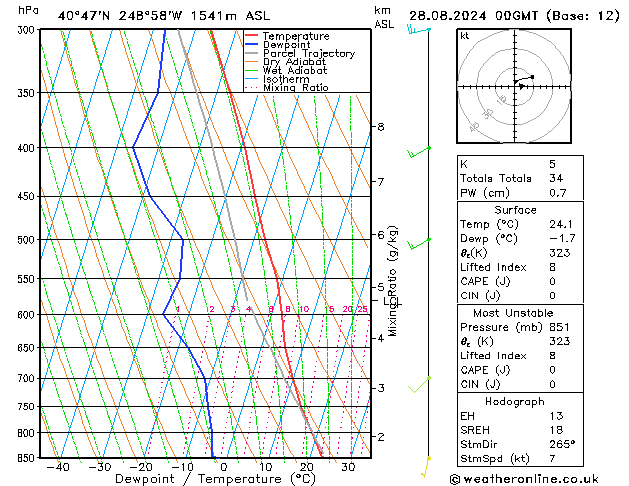This screenshot has height=486, width=629.
Task: Click the hPa unit label
Action: [28, 10]
